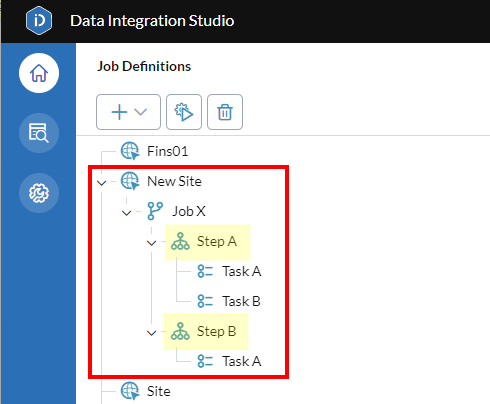
Task: Click the hierarchy icon beside Step B
Action: click(180, 331)
